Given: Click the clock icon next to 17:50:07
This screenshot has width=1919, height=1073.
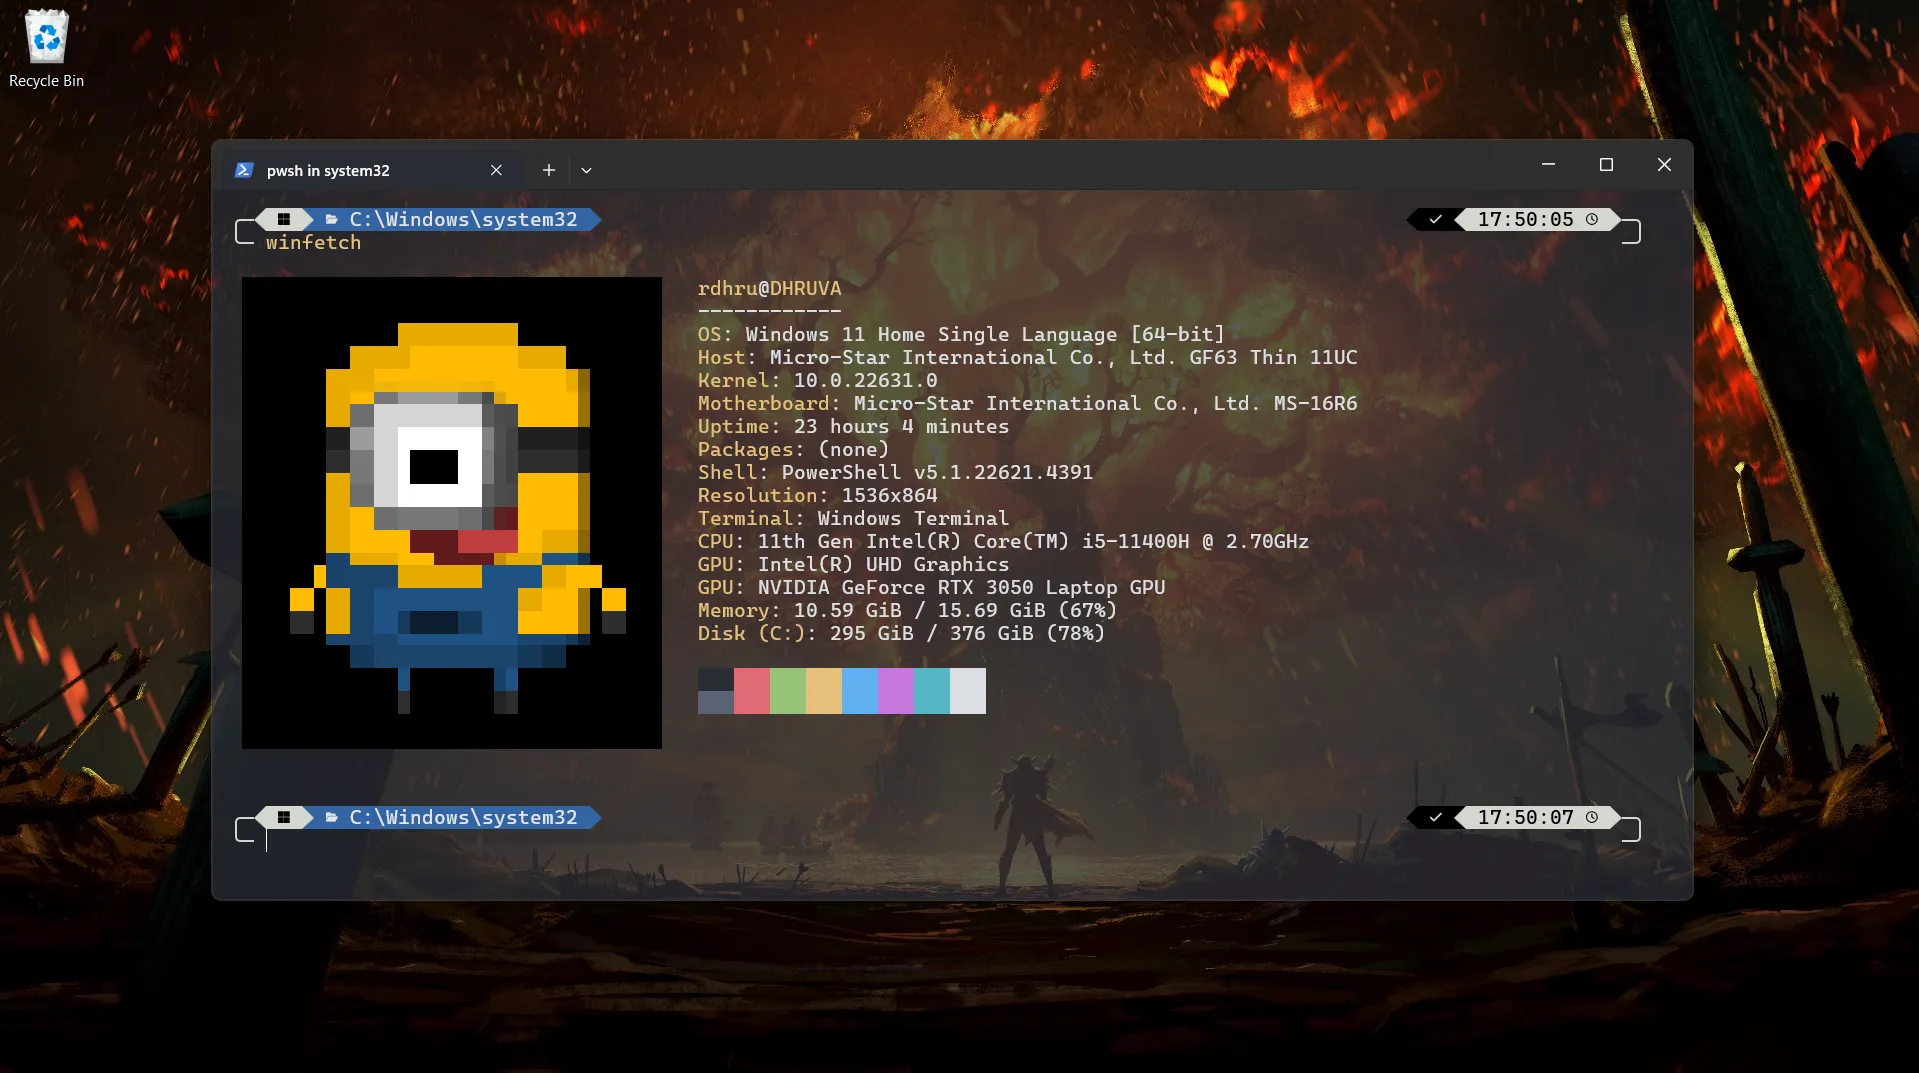Looking at the screenshot, I should point(1592,817).
